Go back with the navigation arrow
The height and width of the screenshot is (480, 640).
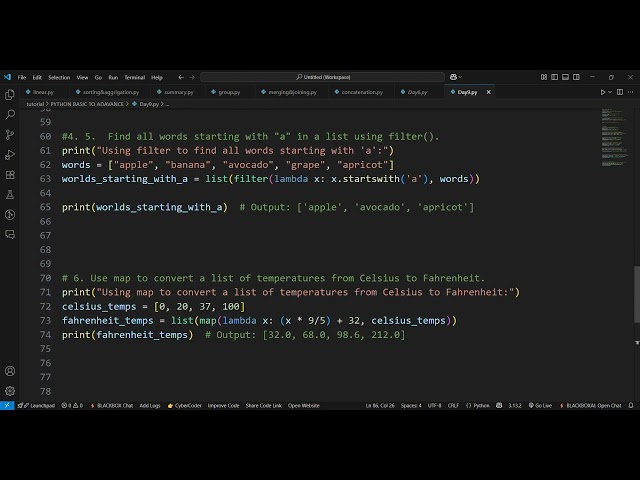(x=181, y=77)
